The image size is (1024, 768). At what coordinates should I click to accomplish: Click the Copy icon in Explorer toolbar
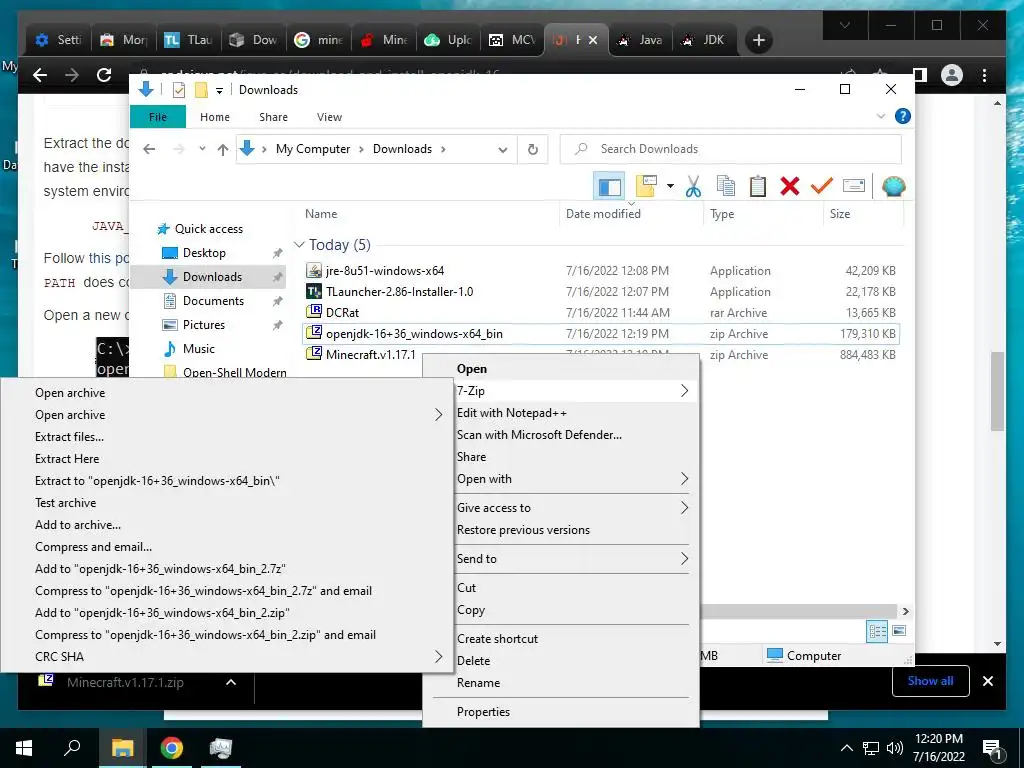coord(726,187)
